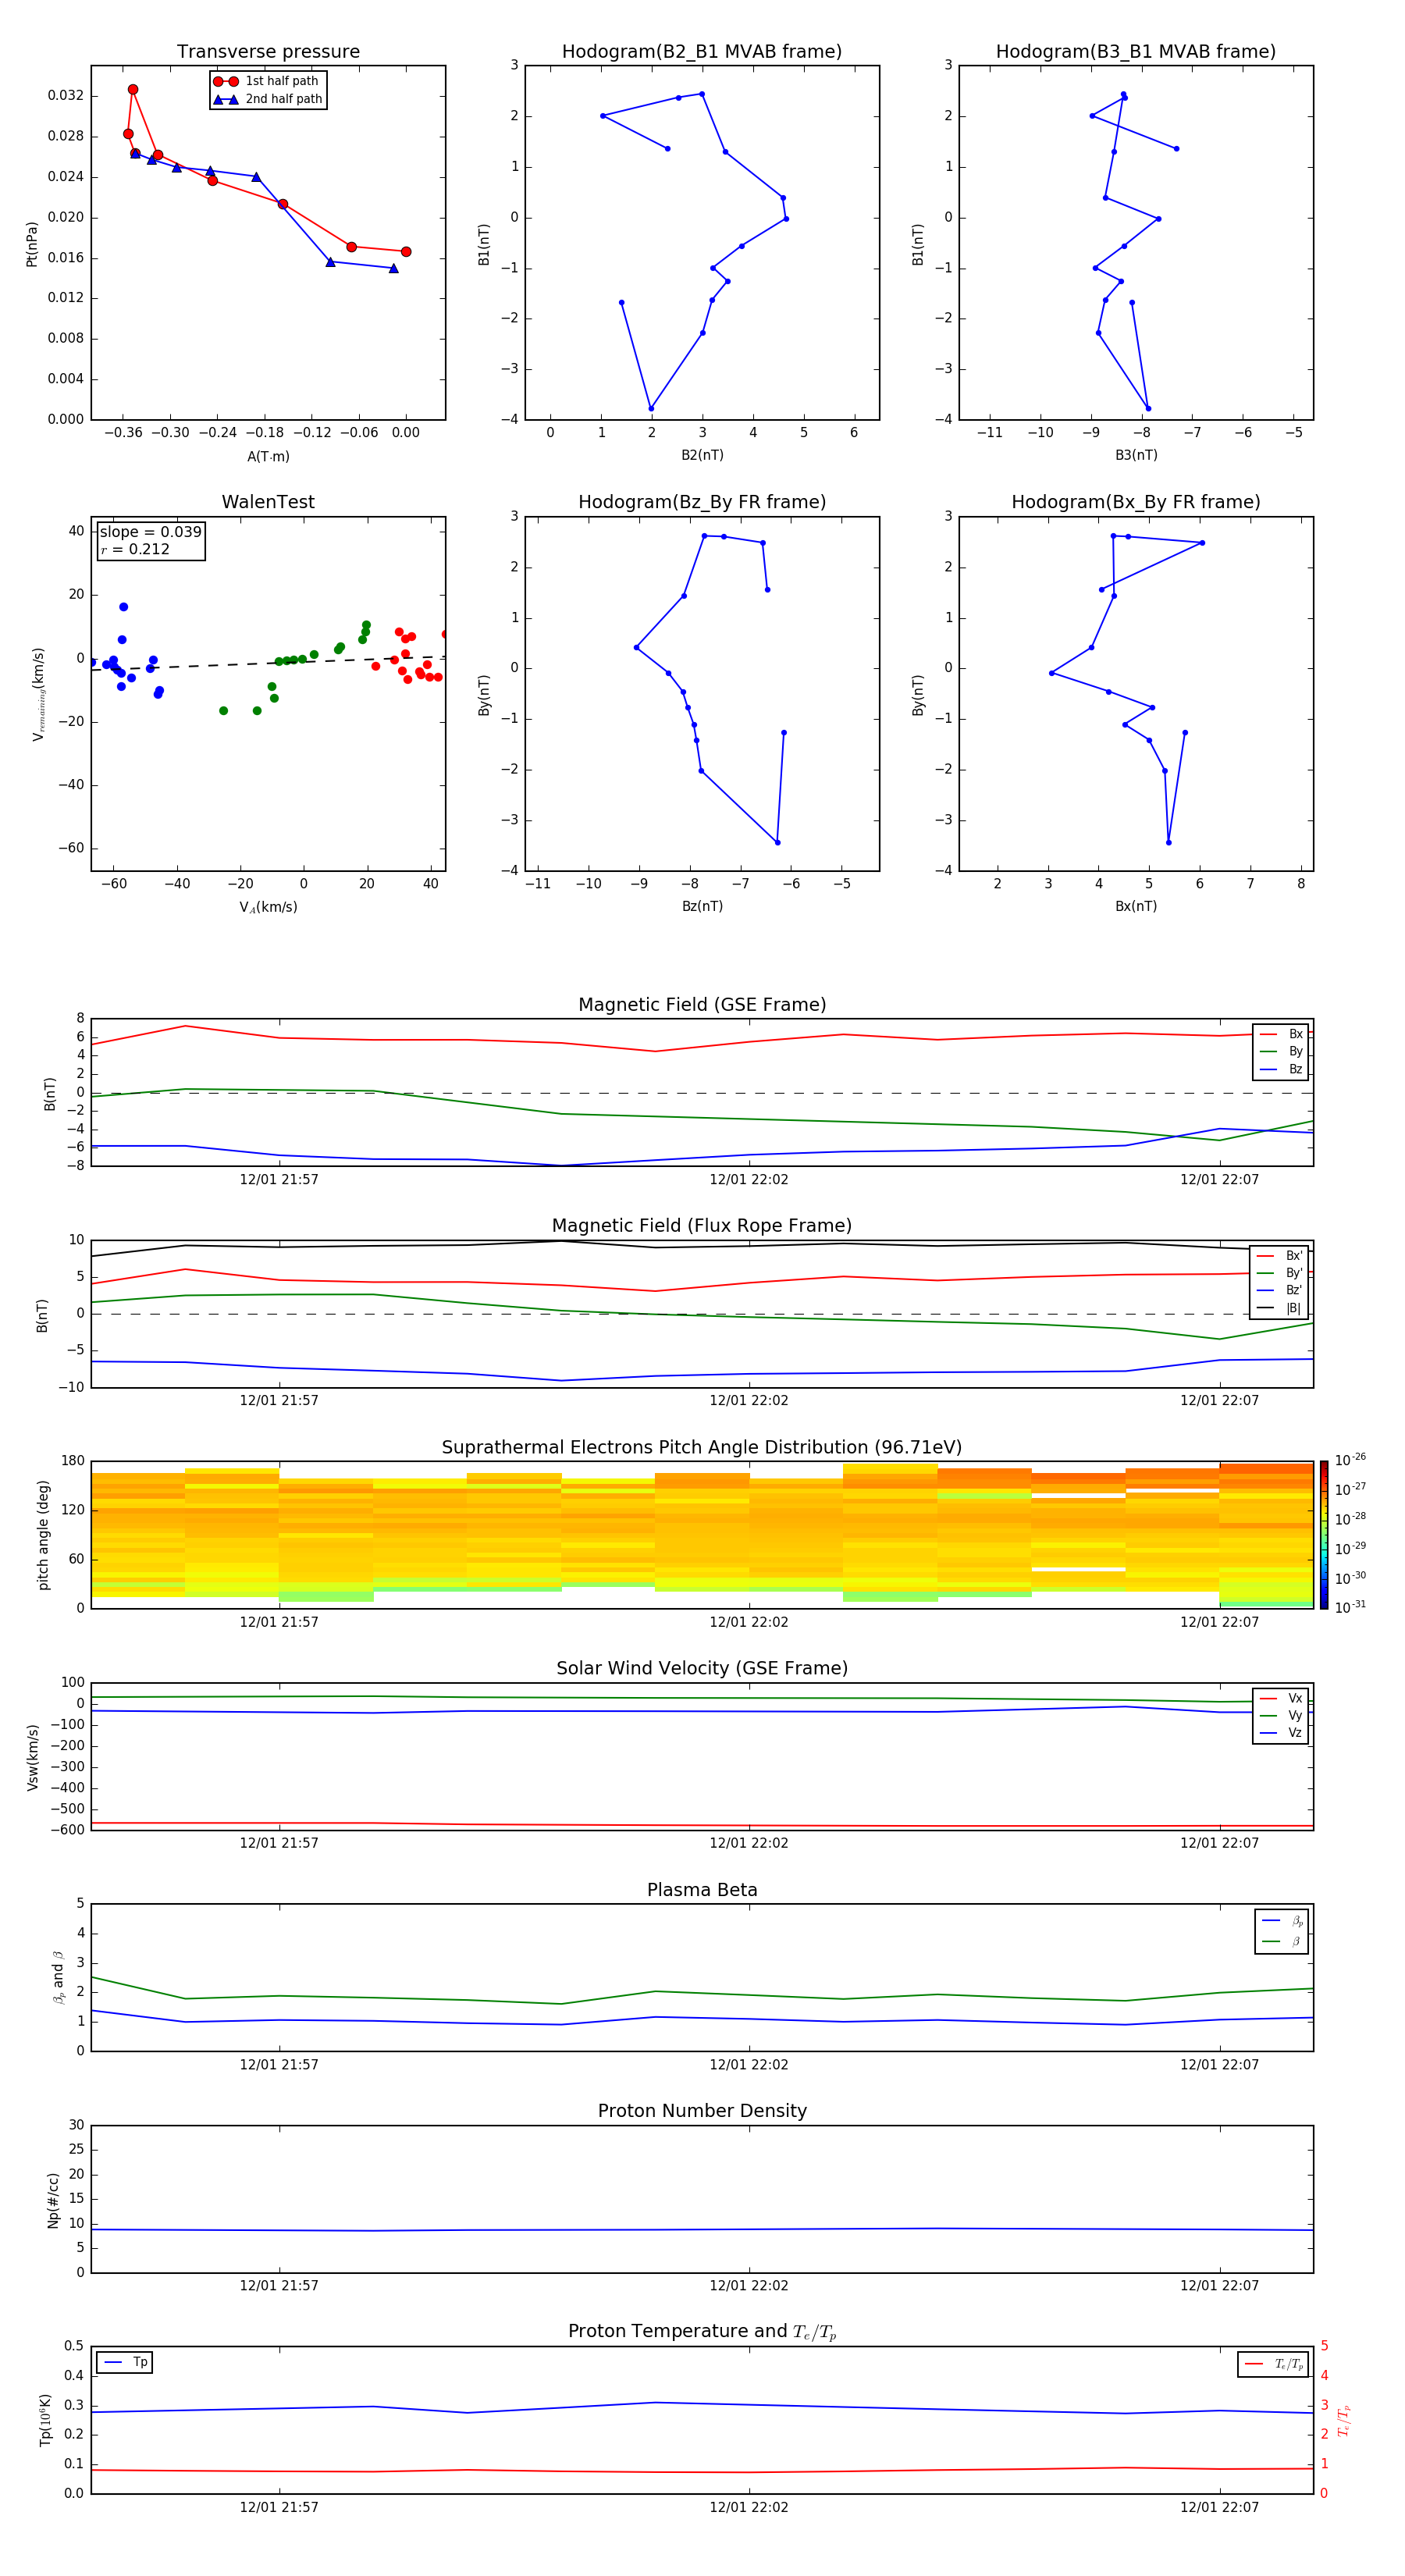Viewport: 1405px width, 2576px height.
Task: Click the Bx(nT) axis label
Action: tap(1136, 906)
